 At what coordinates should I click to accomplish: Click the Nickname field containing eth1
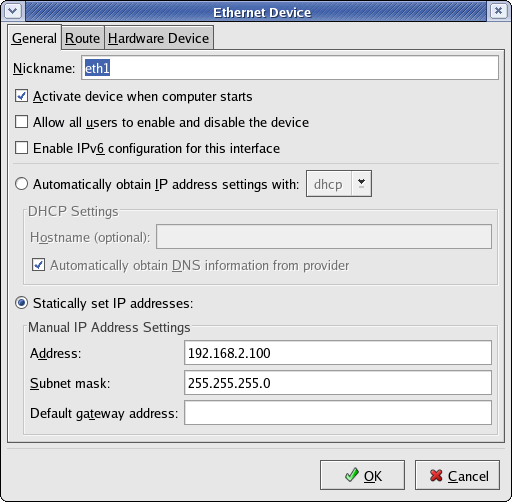(290, 68)
